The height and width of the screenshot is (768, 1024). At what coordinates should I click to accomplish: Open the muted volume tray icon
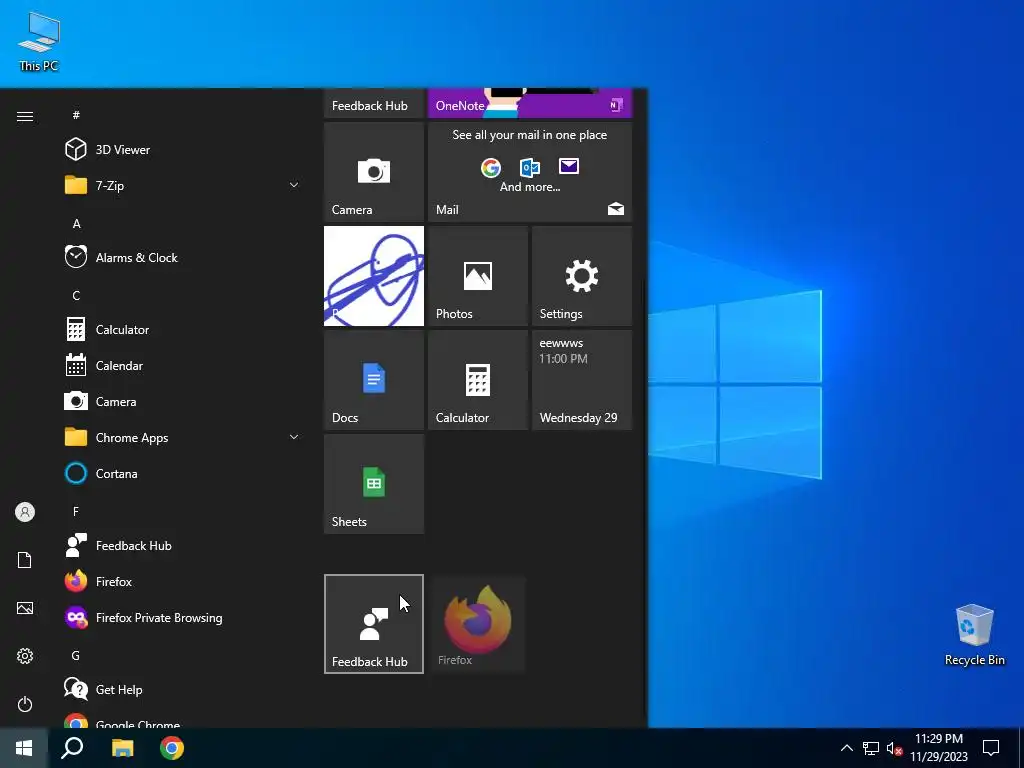[x=894, y=748]
